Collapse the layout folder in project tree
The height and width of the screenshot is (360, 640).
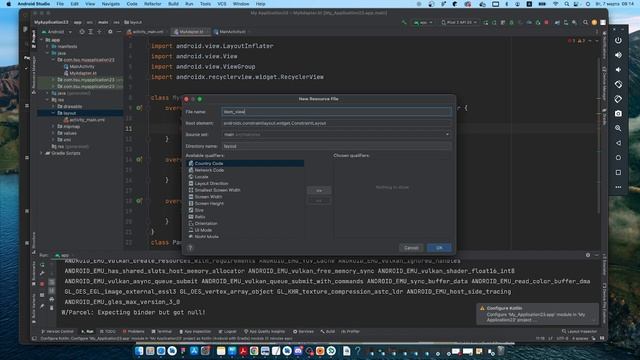pyautogui.click(x=53, y=113)
